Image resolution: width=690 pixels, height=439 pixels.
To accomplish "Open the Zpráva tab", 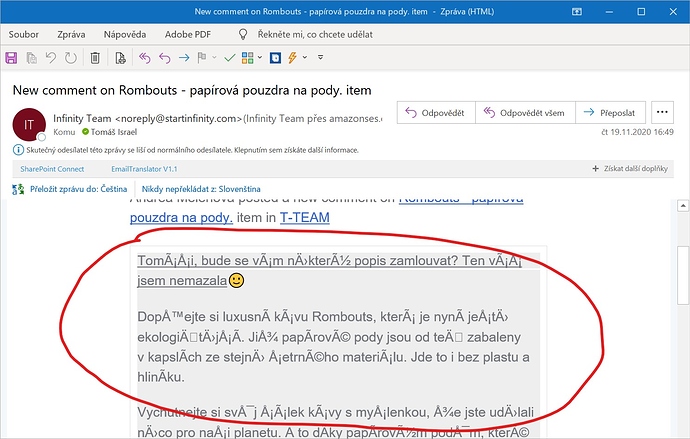I will [x=71, y=34].
